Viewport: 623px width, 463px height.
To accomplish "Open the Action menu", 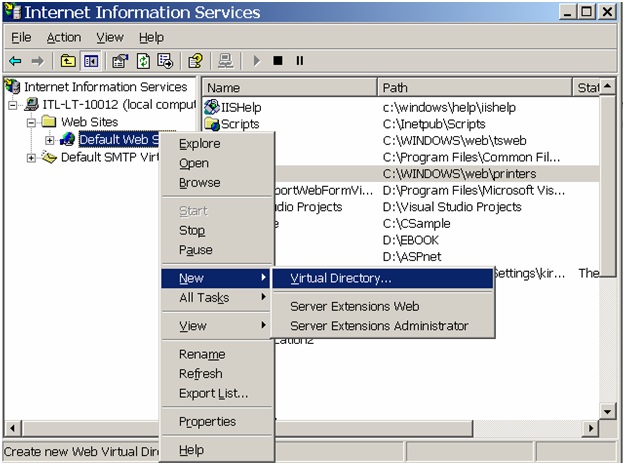I will [x=64, y=38].
